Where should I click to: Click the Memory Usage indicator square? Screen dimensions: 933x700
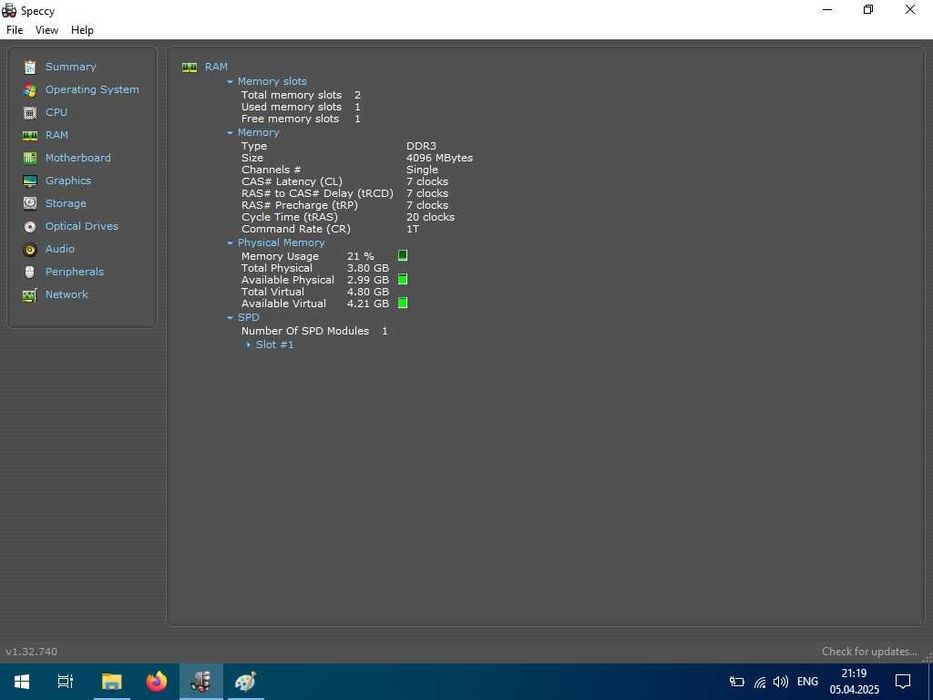tap(403, 255)
